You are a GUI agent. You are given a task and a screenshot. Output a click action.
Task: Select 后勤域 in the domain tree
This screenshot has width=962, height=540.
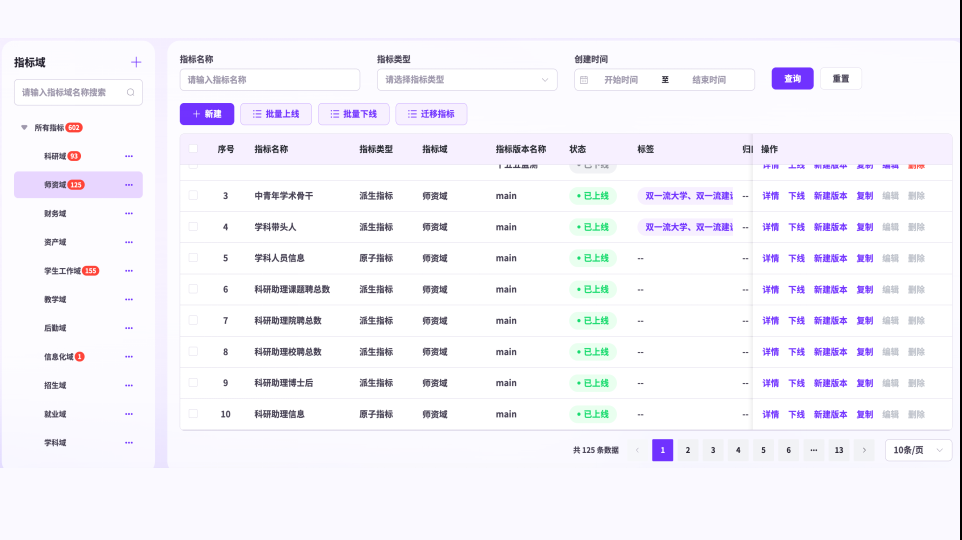tap(55, 328)
